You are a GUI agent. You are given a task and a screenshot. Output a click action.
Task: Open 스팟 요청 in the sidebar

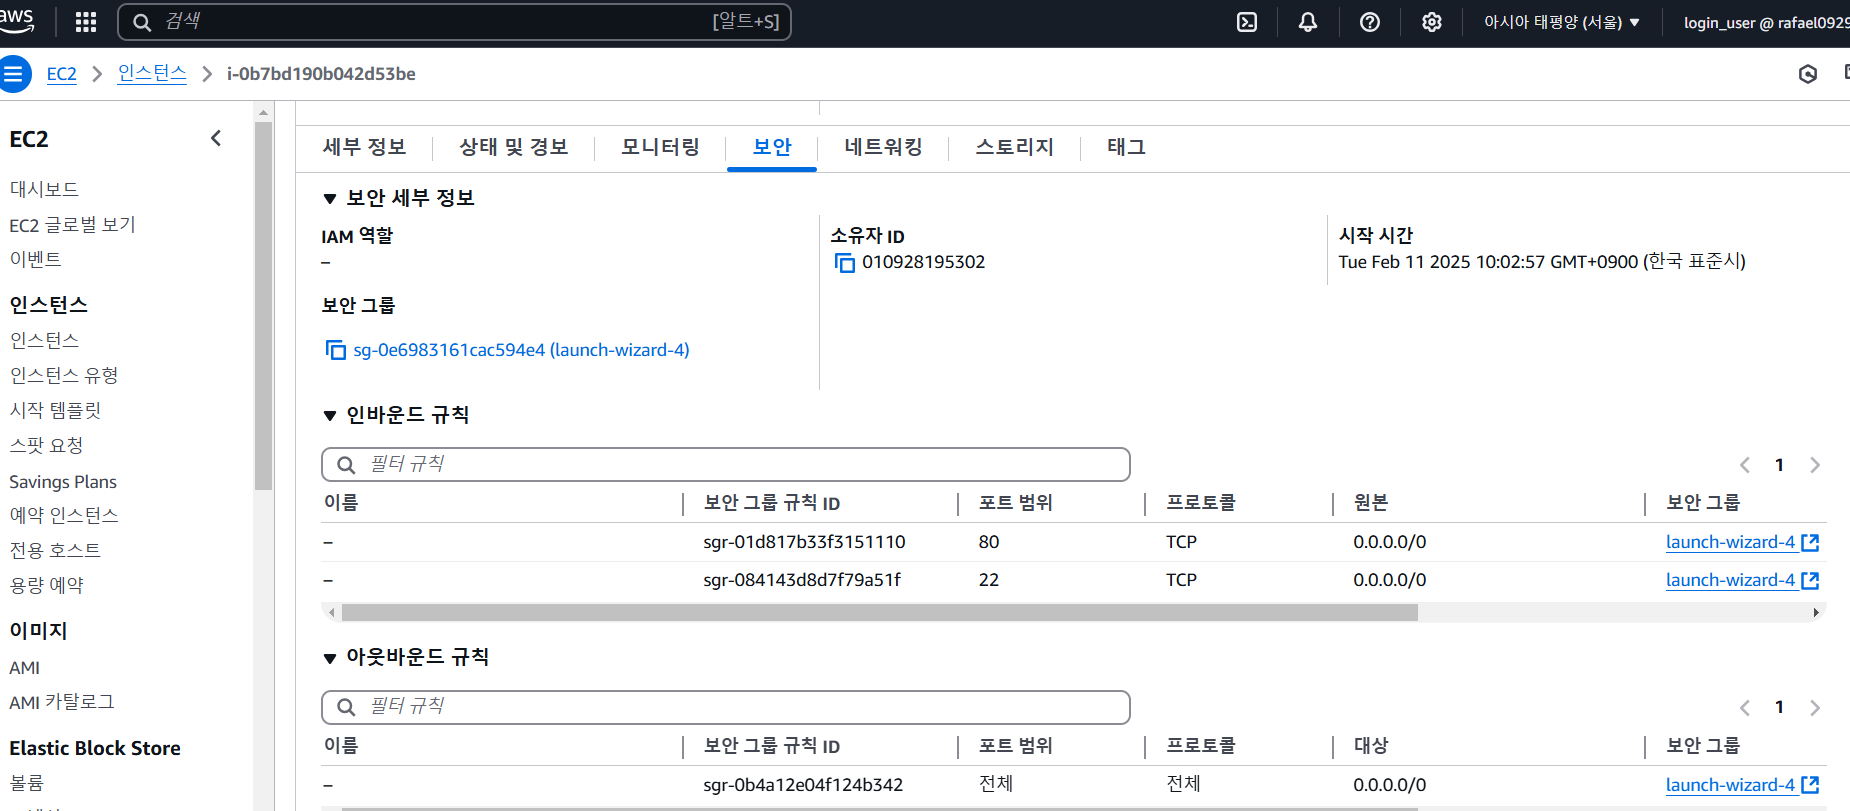tap(46, 446)
